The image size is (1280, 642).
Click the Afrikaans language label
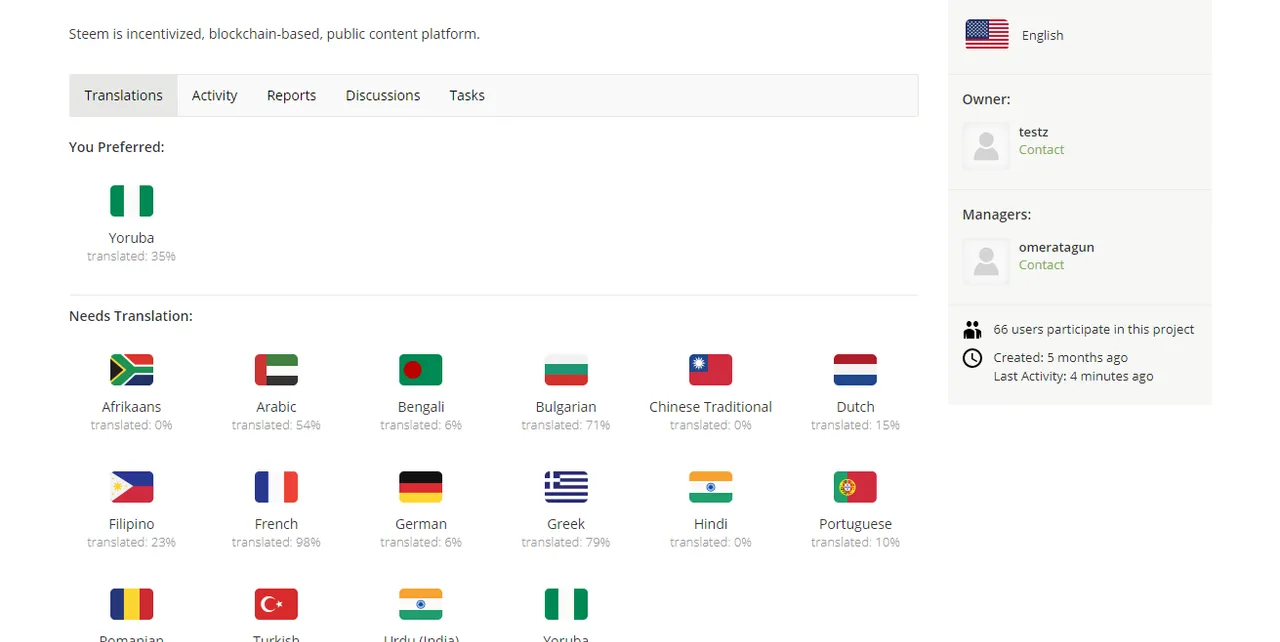tap(132, 407)
